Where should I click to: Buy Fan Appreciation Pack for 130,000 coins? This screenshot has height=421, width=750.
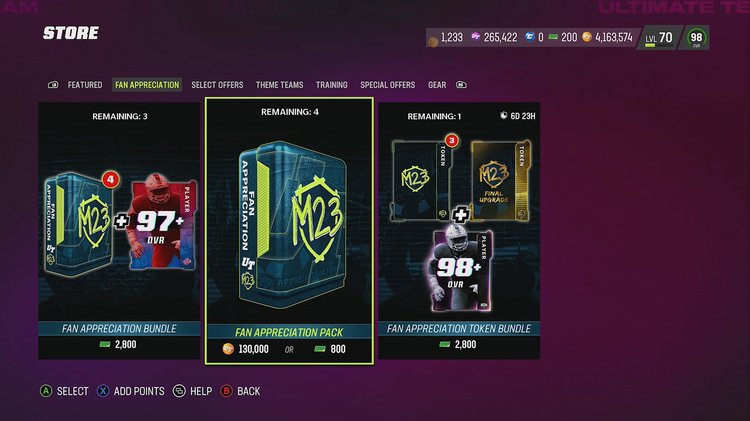pos(246,349)
